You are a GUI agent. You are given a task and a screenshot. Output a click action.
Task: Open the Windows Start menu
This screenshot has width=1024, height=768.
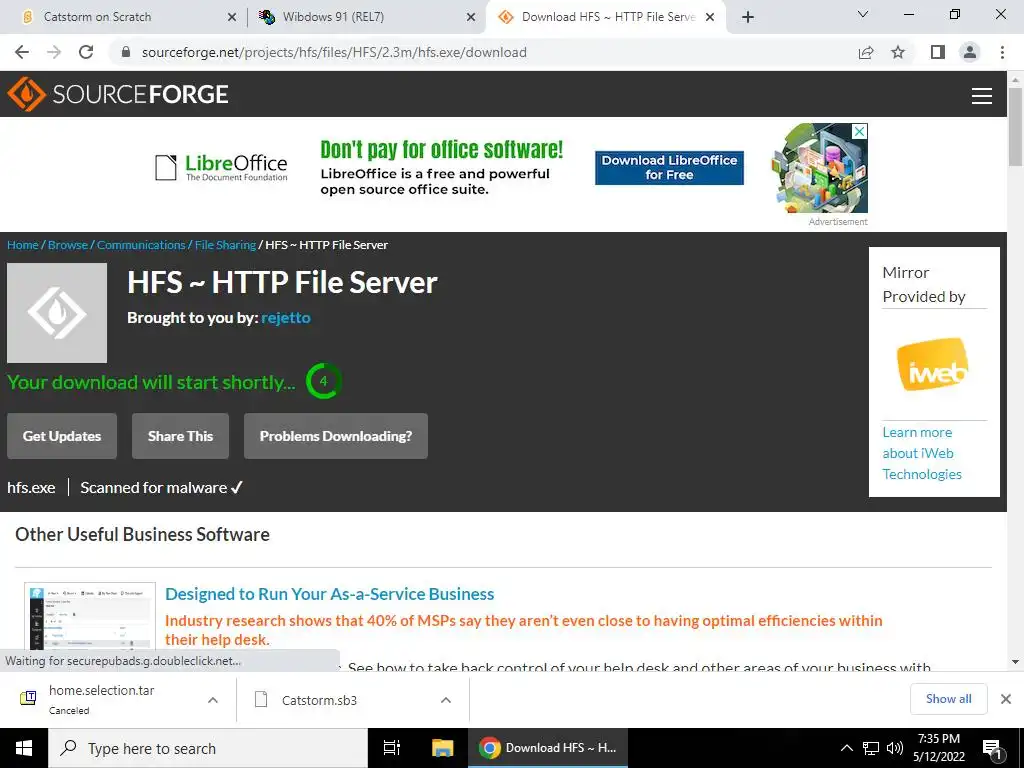(24, 748)
